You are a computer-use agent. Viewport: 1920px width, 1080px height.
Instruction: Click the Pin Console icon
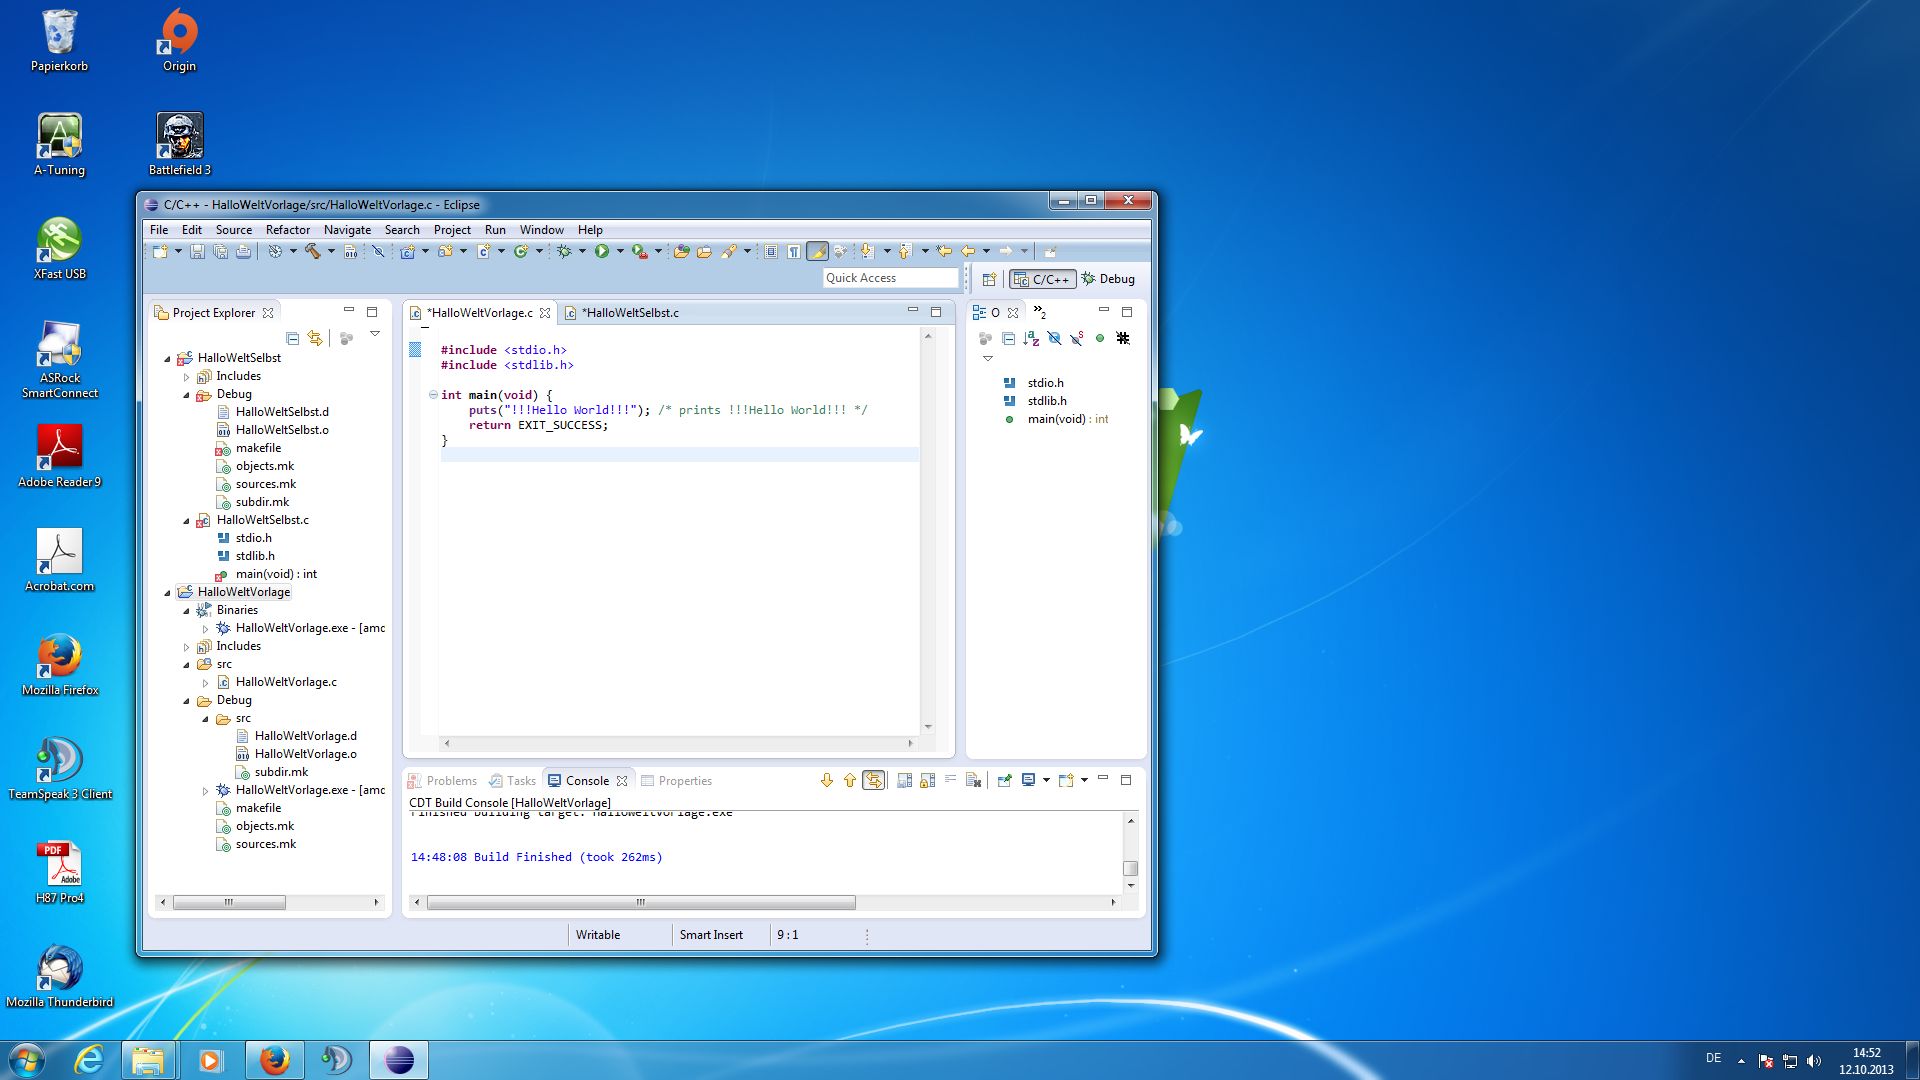coord(1004,781)
